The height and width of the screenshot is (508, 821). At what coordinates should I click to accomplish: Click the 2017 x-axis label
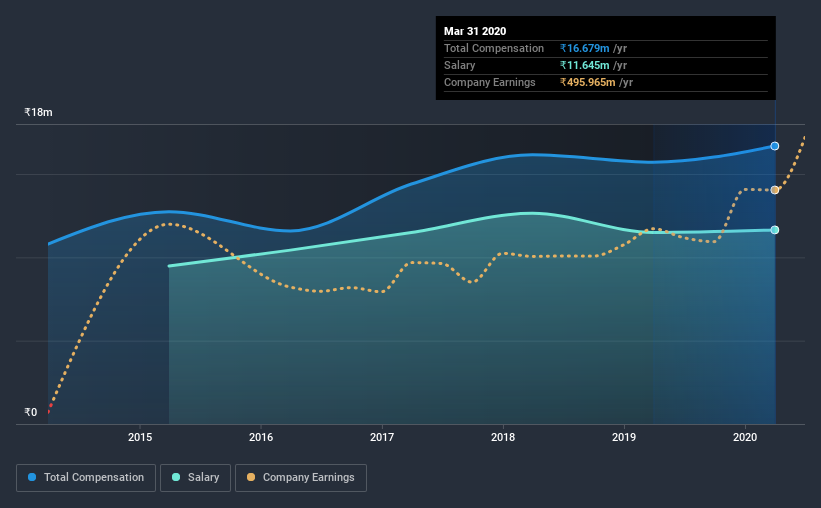tap(382, 437)
